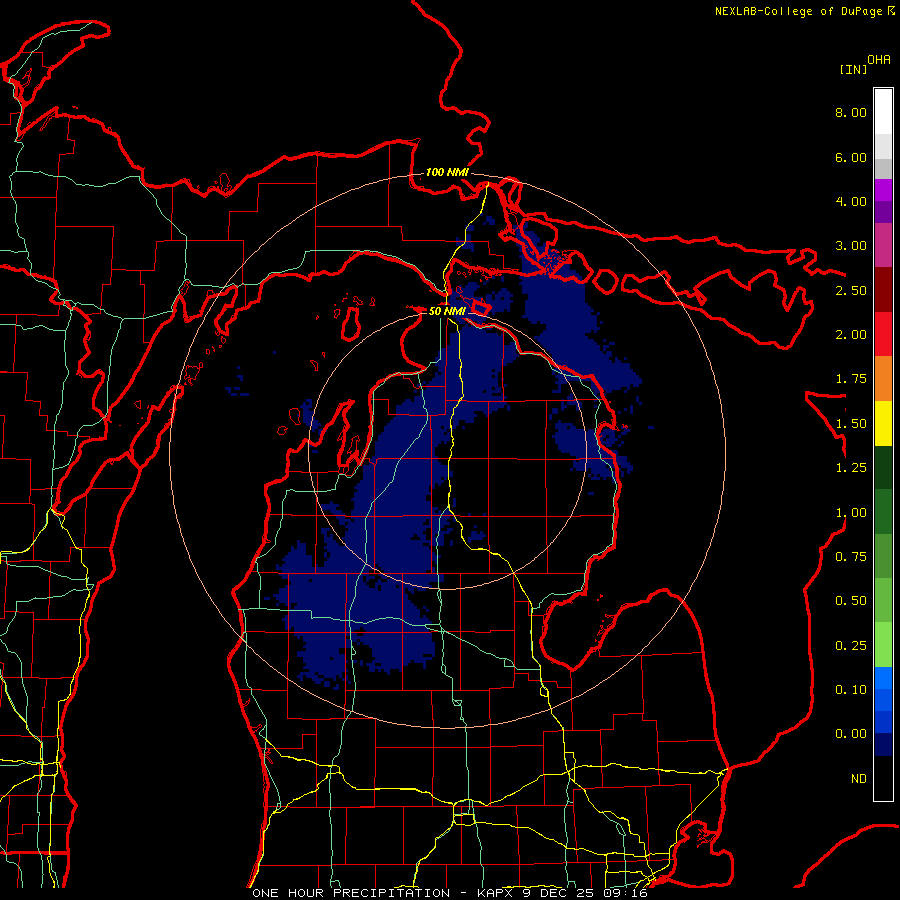Select the 2.00 legend value
Screen dimensions: 900x900
coord(851,335)
